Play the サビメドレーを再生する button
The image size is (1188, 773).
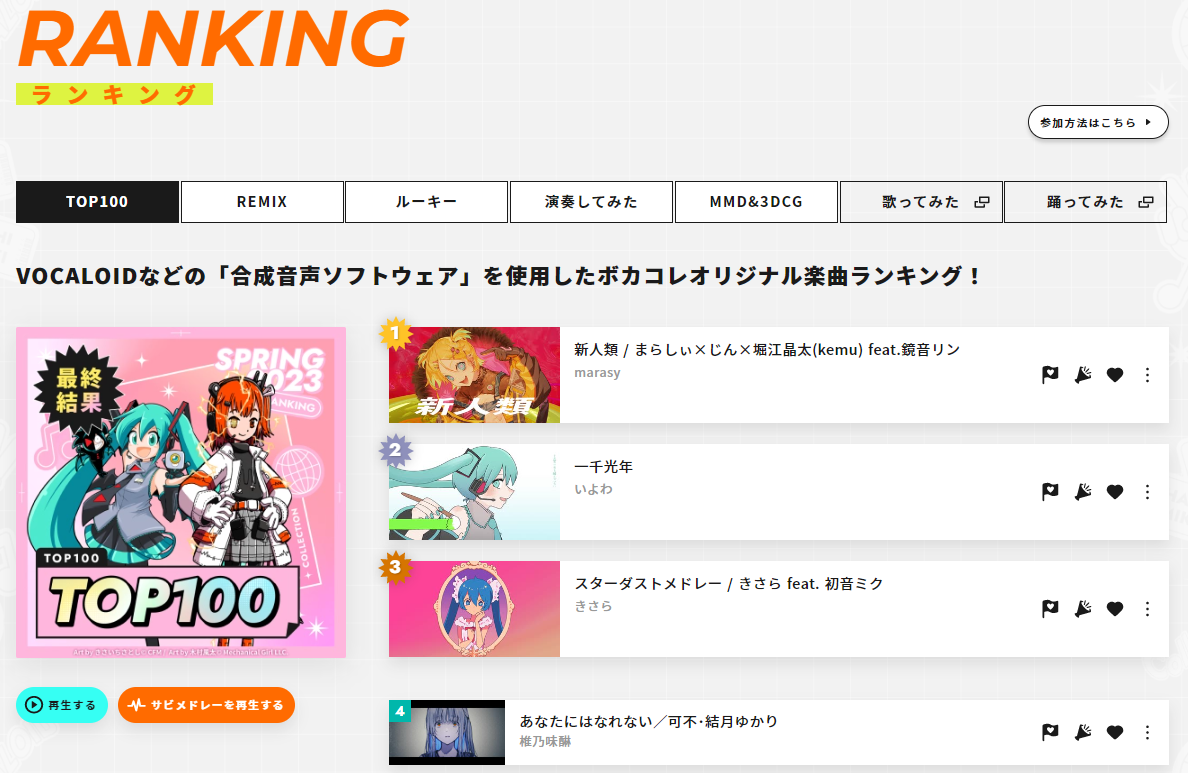tap(206, 705)
